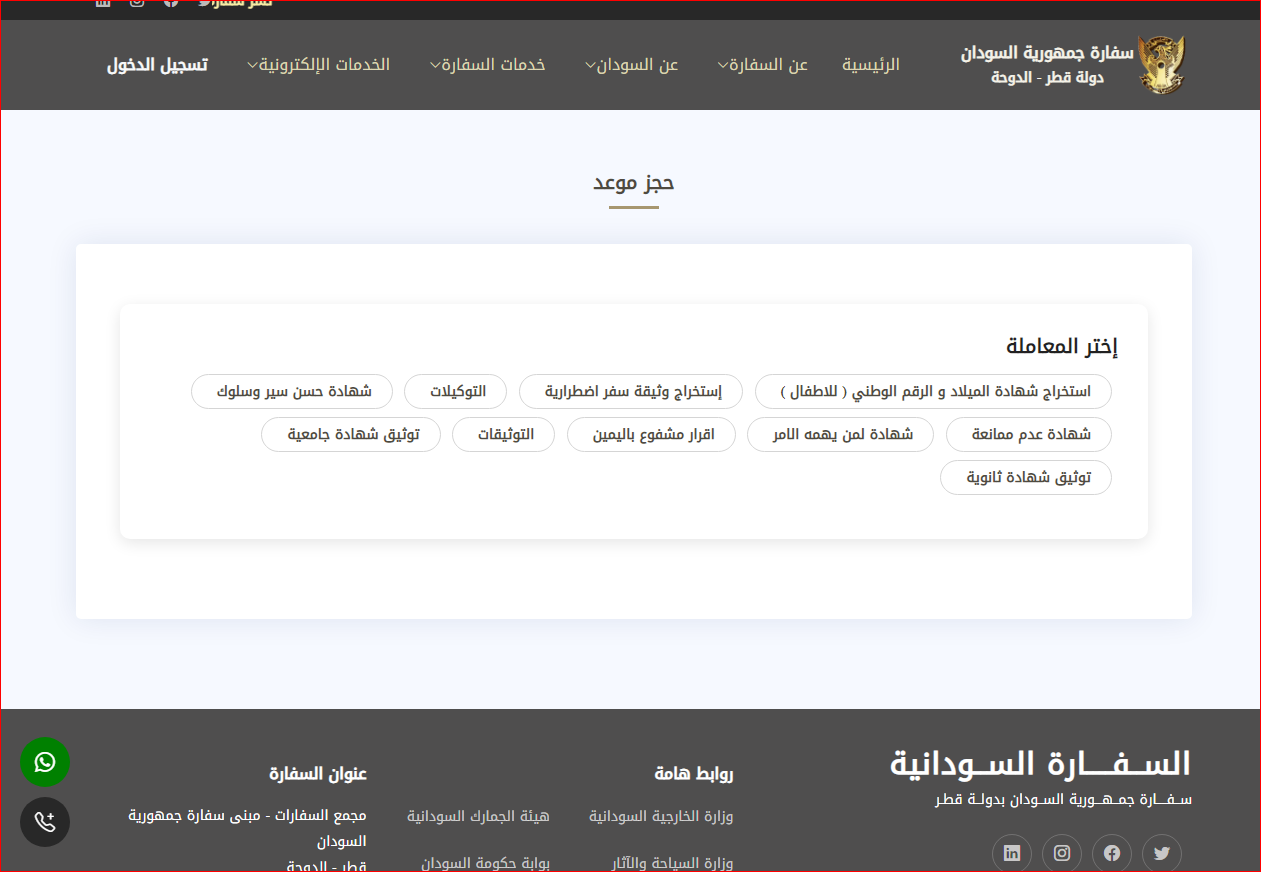Open the embassy Facebook icon in footer
The height and width of the screenshot is (872, 1261).
pos(1111,854)
